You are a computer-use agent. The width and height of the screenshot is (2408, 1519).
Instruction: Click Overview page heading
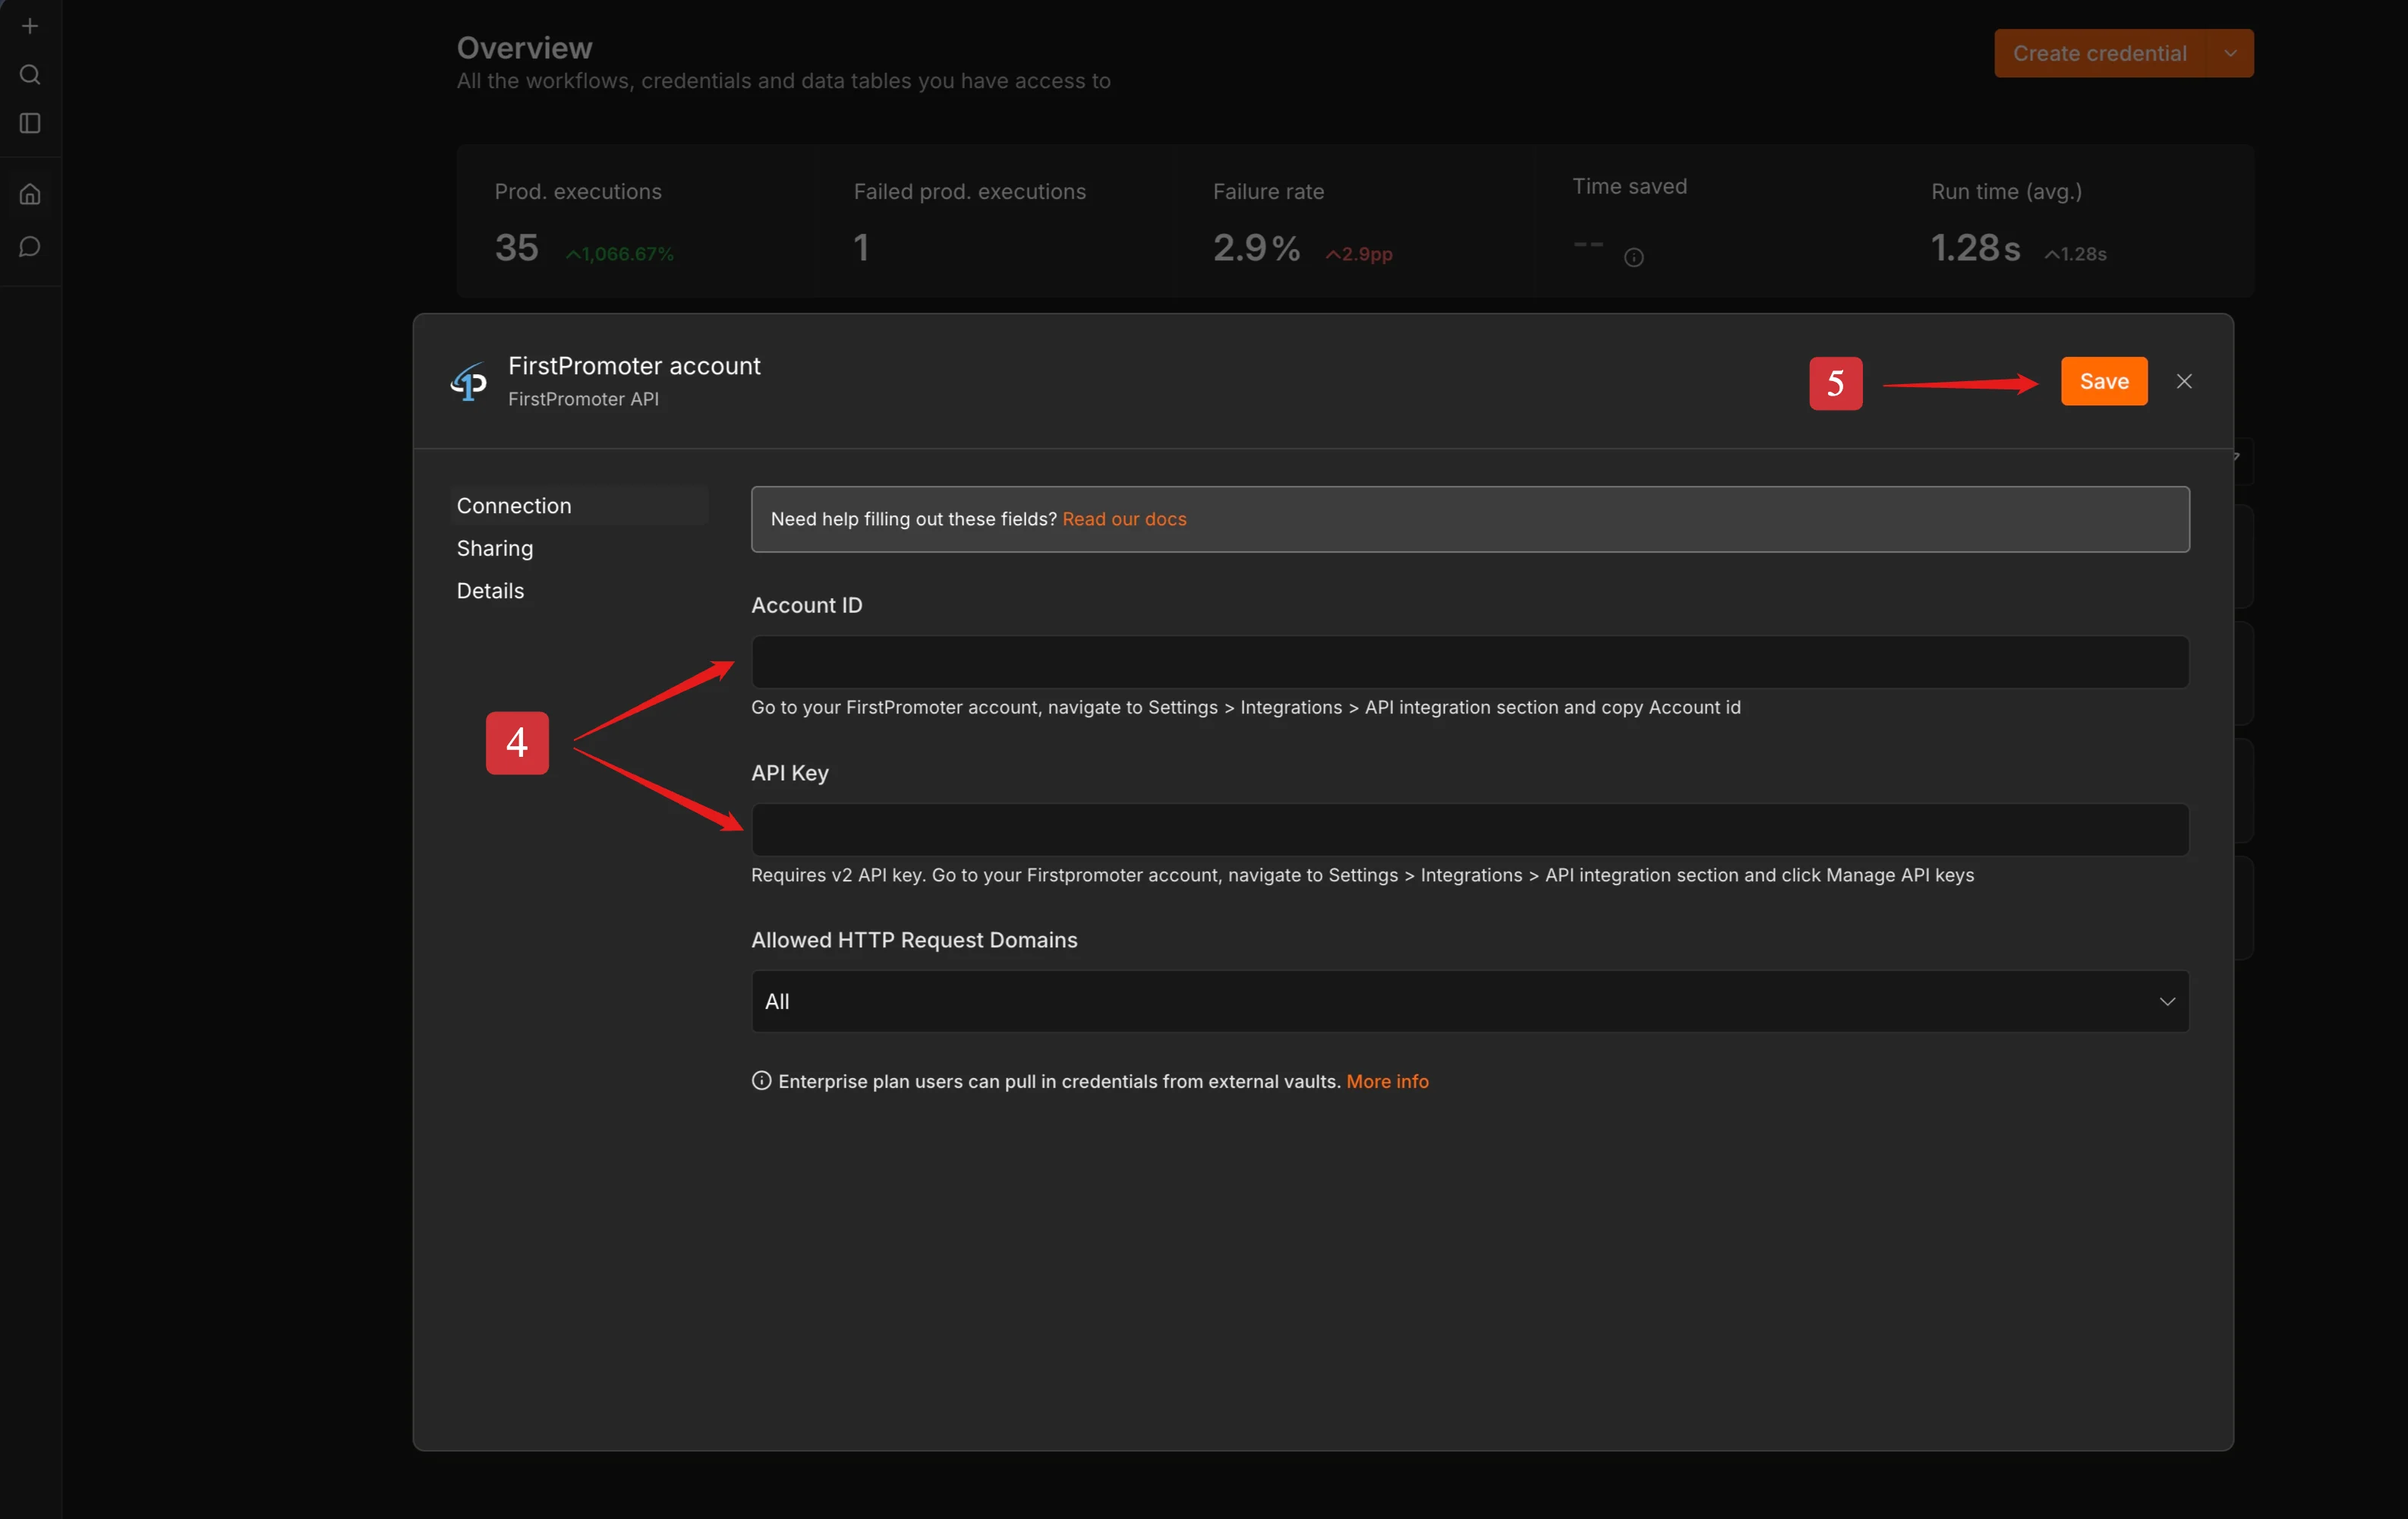tap(524, 48)
